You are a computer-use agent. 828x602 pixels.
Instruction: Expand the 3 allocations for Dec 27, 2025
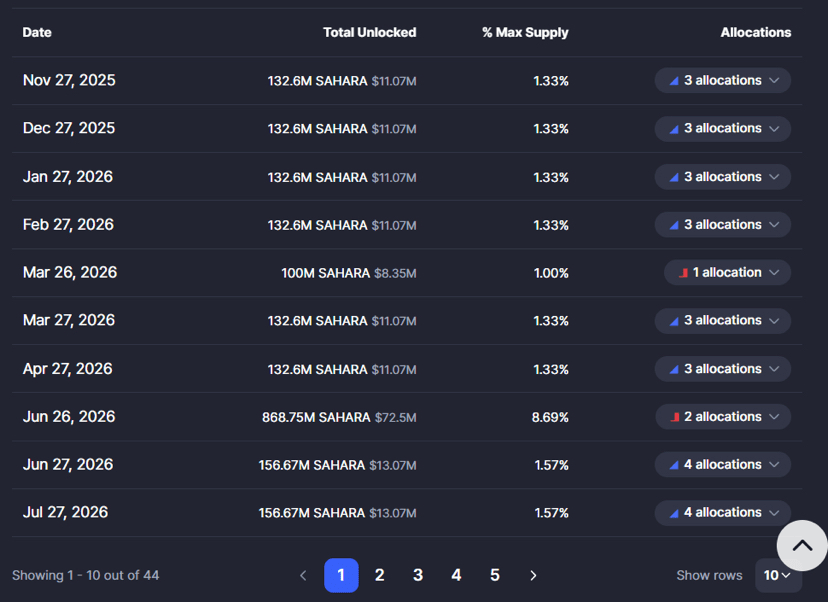pos(723,129)
